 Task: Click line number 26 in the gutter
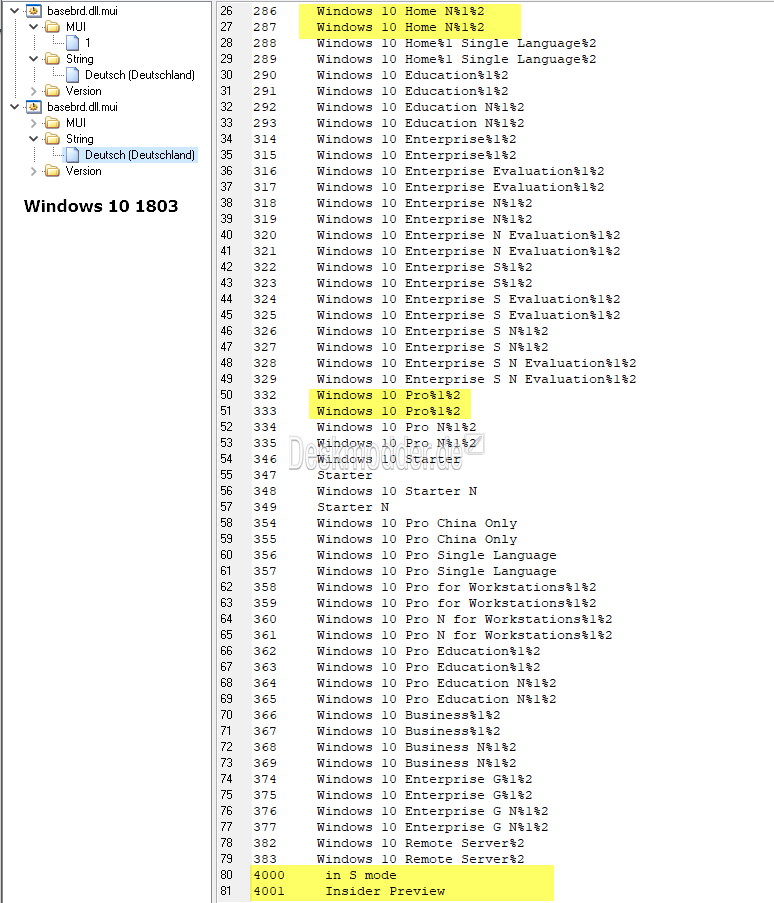pos(226,11)
